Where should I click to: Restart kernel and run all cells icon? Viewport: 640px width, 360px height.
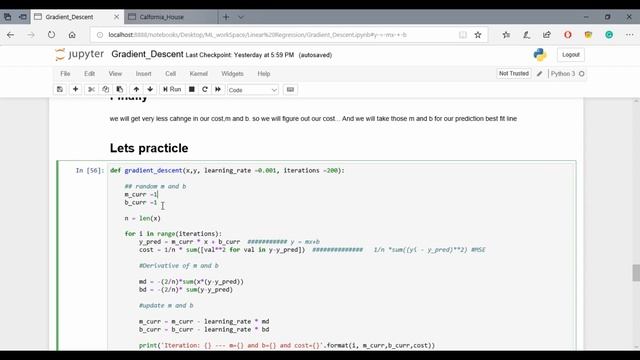tap(218, 89)
